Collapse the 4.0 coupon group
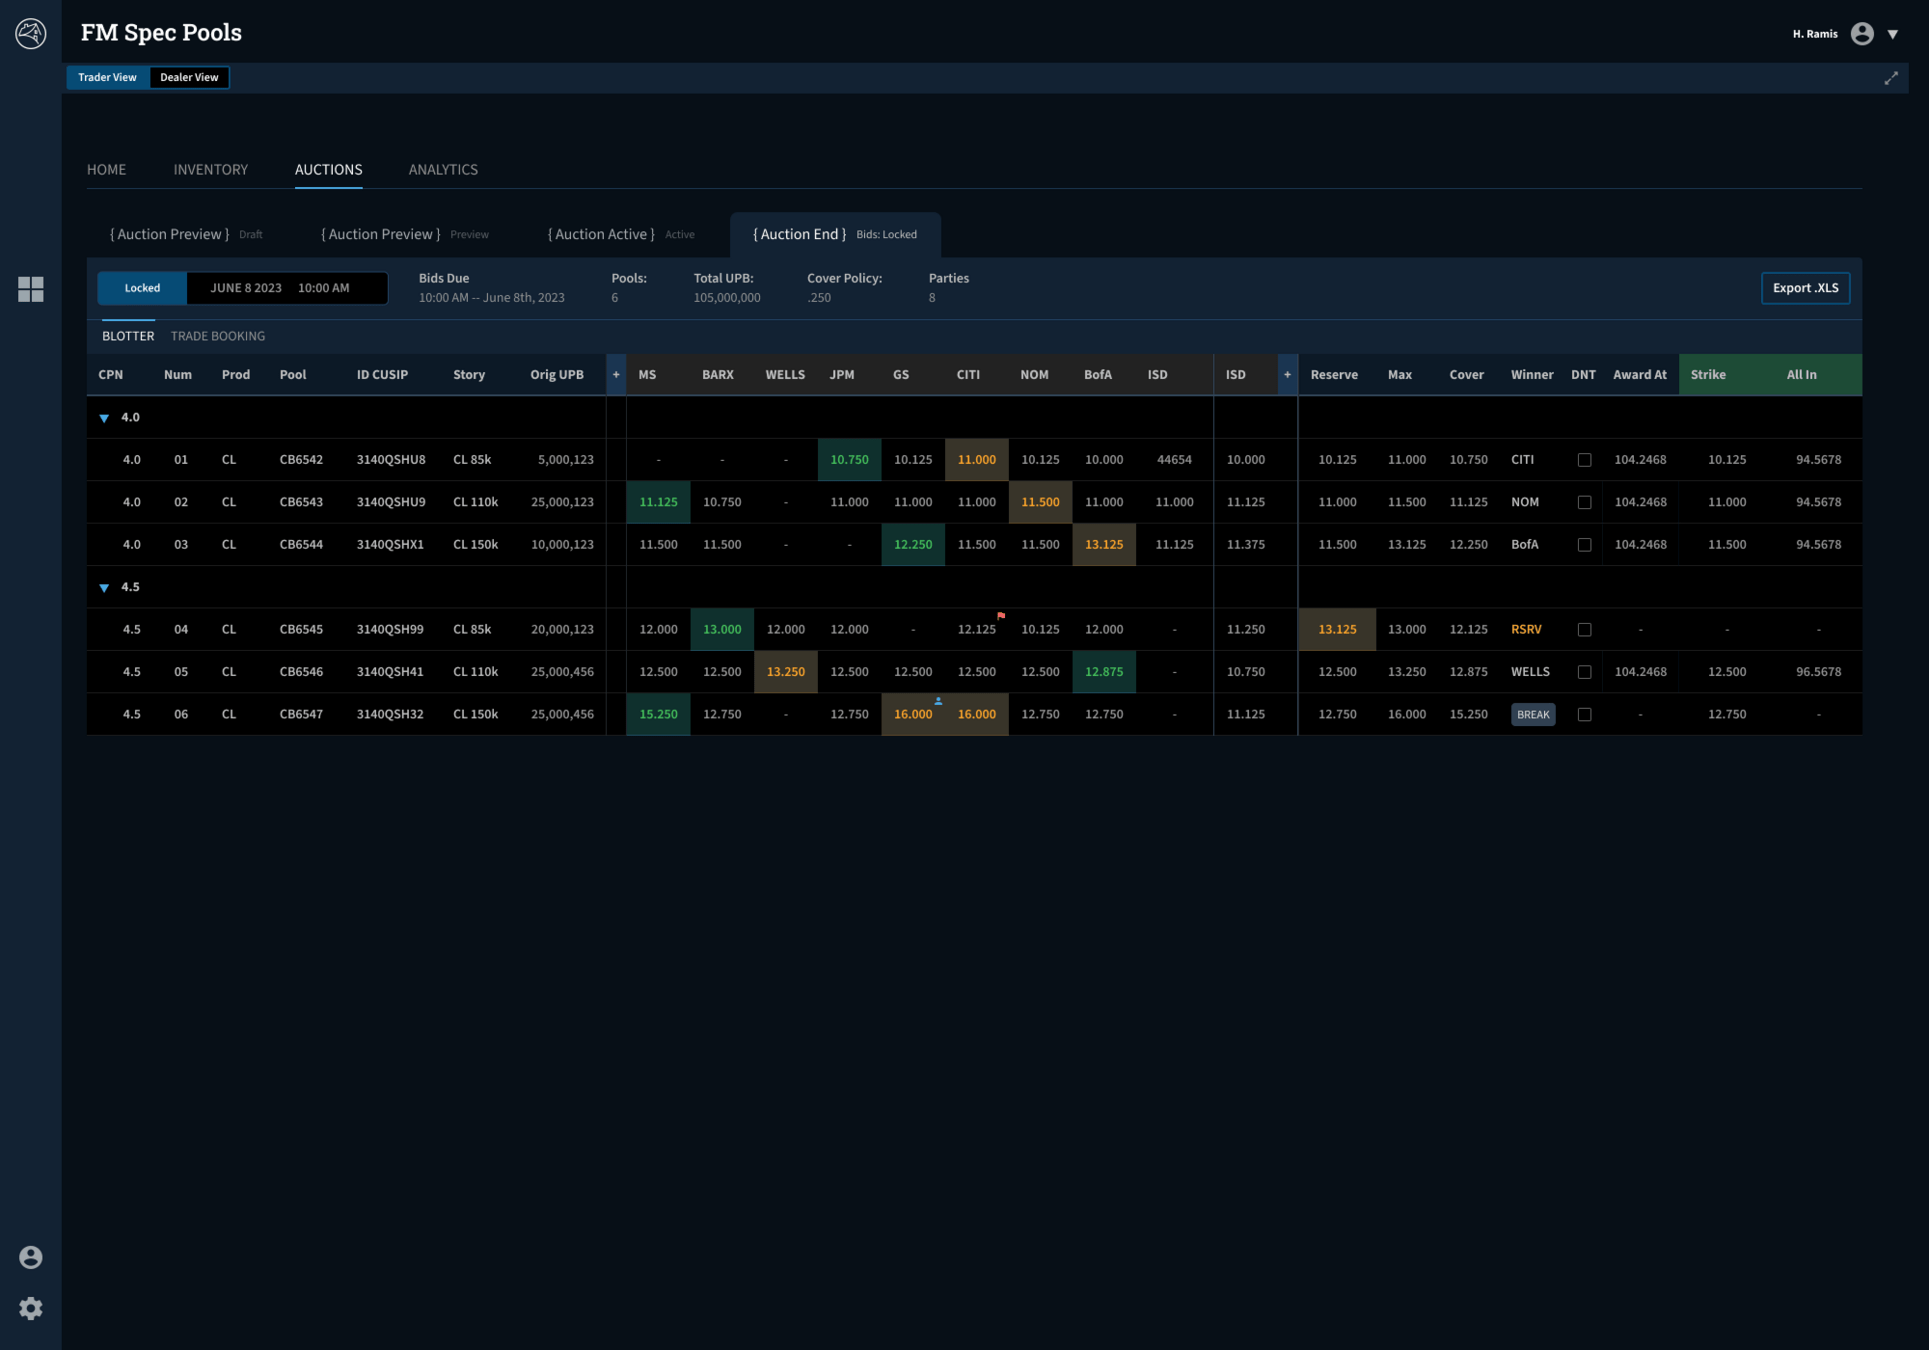This screenshot has height=1350, width=1929. (x=104, y=418)
